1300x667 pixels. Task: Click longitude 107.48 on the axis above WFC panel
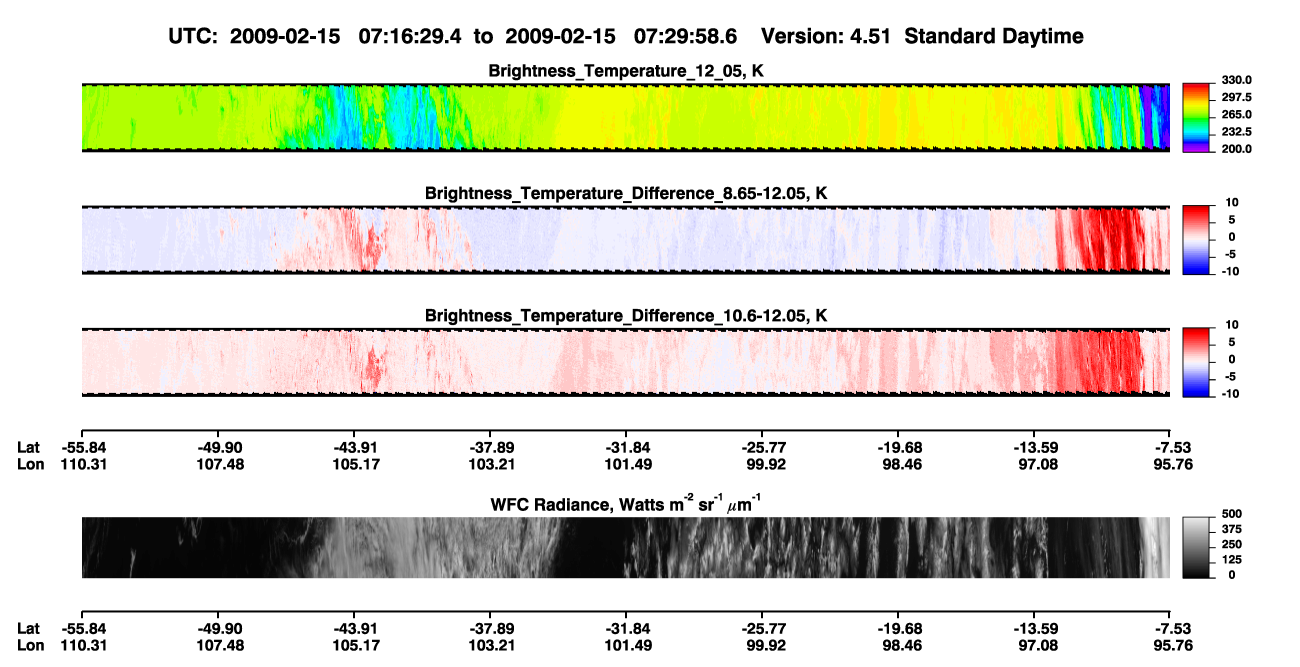click(217, 464)
